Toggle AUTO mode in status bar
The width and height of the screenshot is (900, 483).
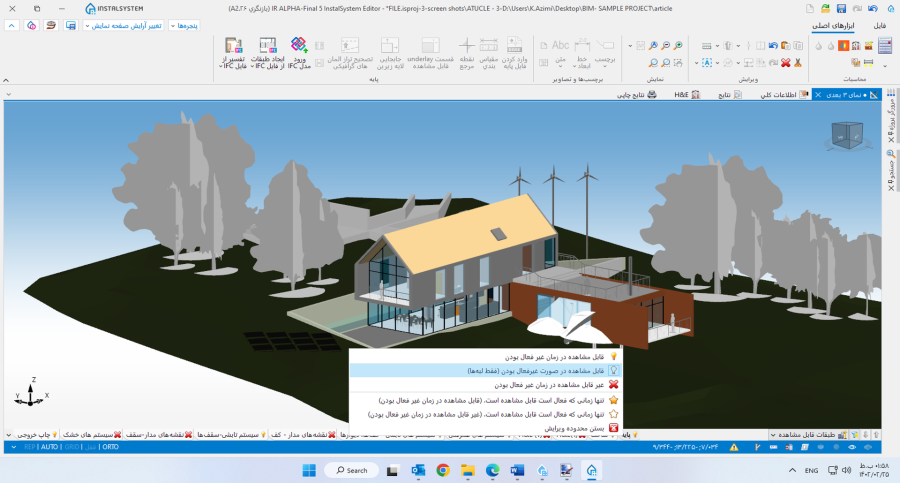point(50,447)
